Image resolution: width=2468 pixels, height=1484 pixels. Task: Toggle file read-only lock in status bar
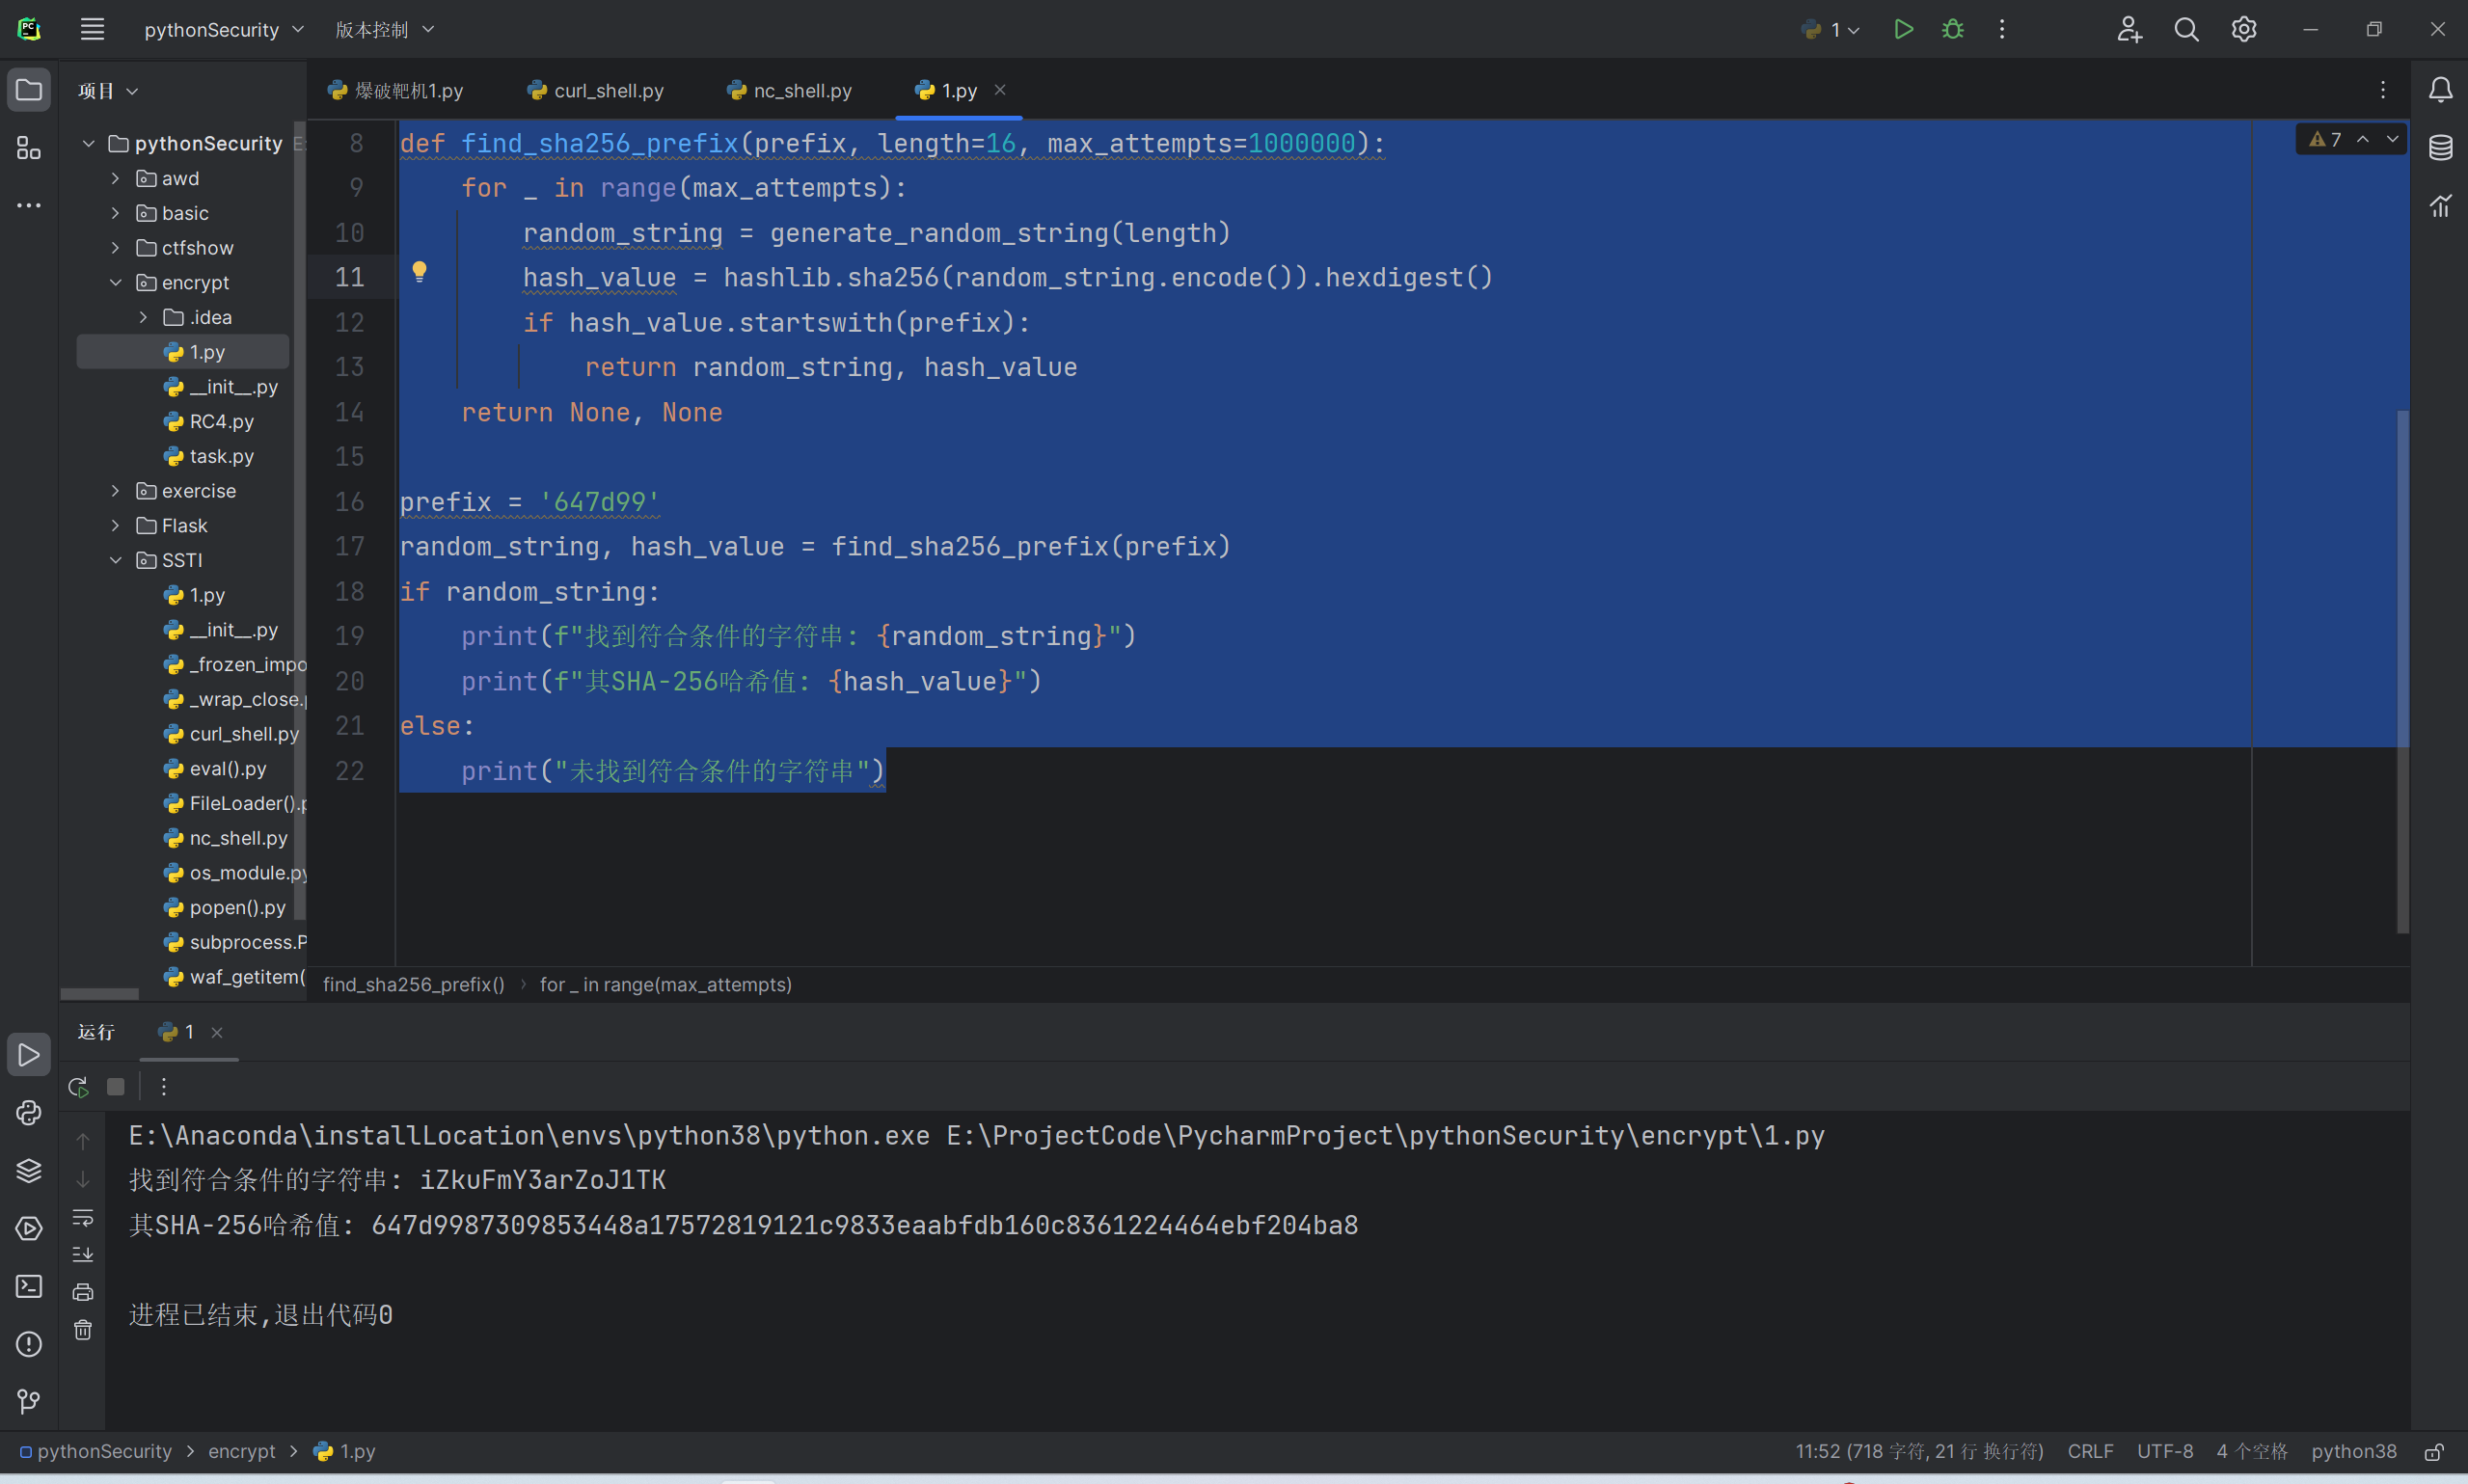[2434, 1451]
